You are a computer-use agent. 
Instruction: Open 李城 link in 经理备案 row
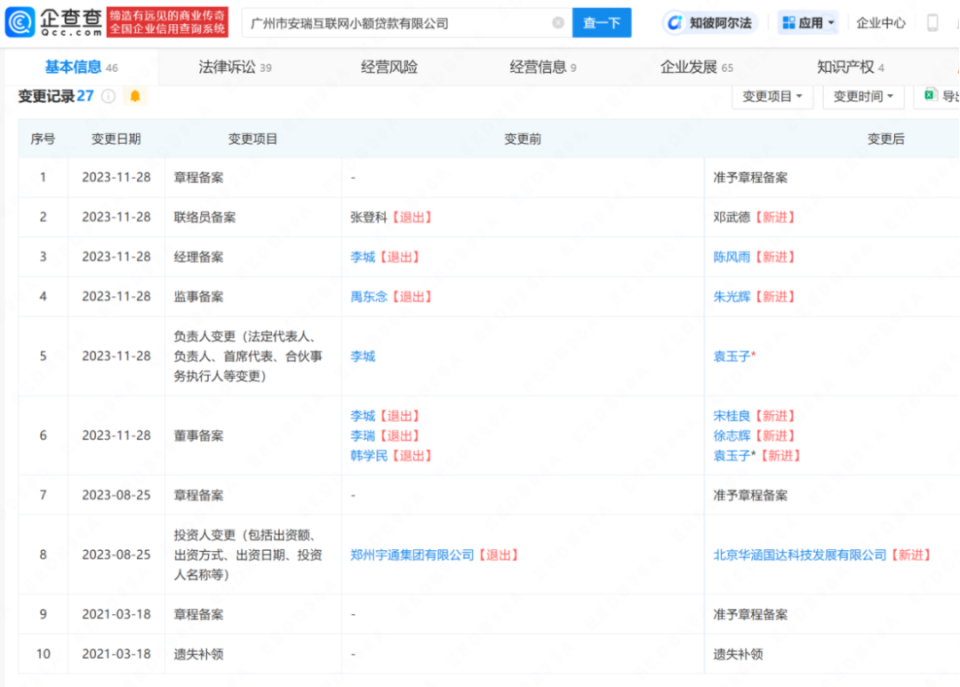pyautogui.click(x=362, y=257)
